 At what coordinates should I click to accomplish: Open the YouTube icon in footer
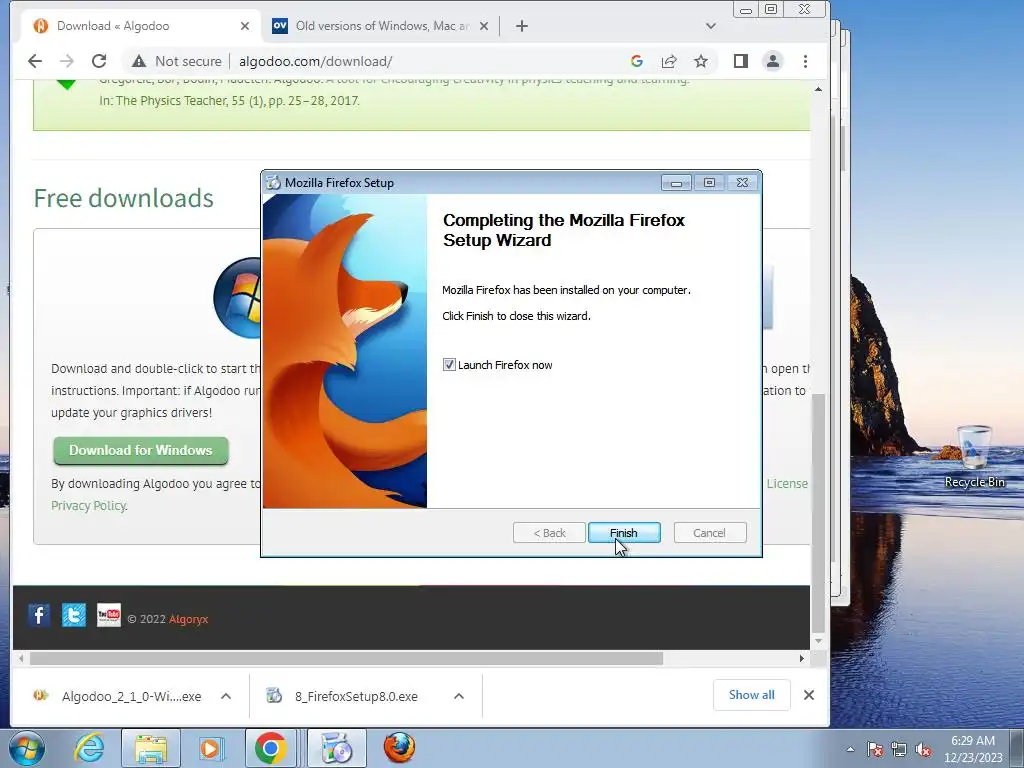pyautogui.click(x=108, y=615)
